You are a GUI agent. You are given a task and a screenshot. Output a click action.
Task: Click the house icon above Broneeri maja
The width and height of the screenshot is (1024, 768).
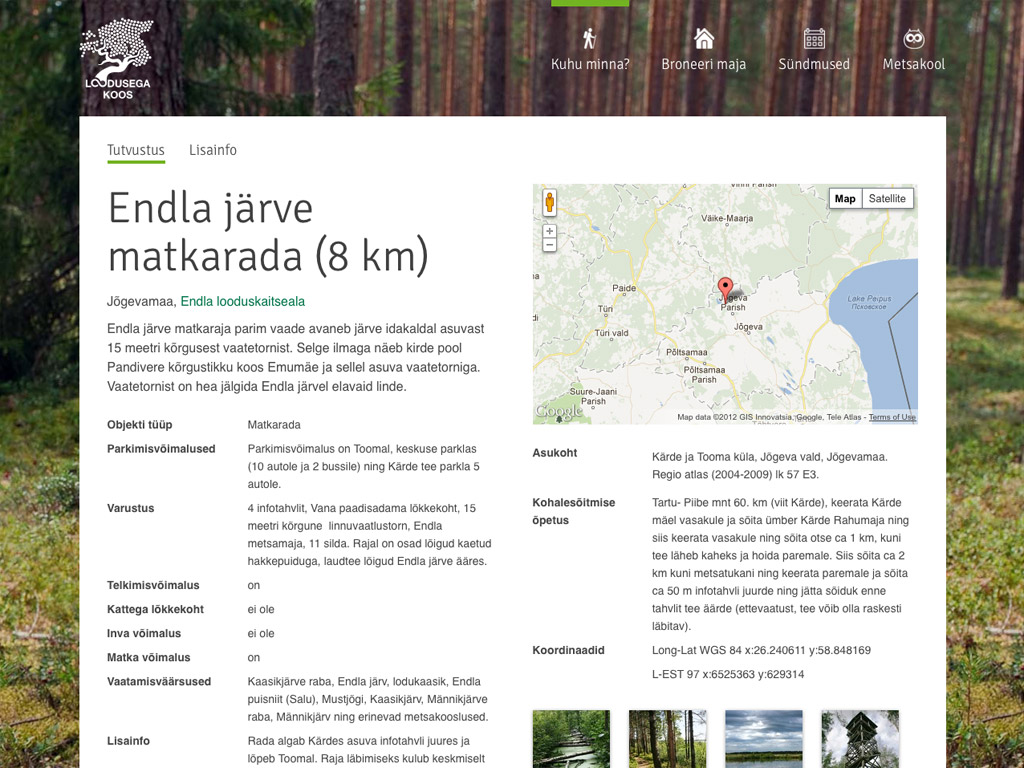click(x=704, y=39)
